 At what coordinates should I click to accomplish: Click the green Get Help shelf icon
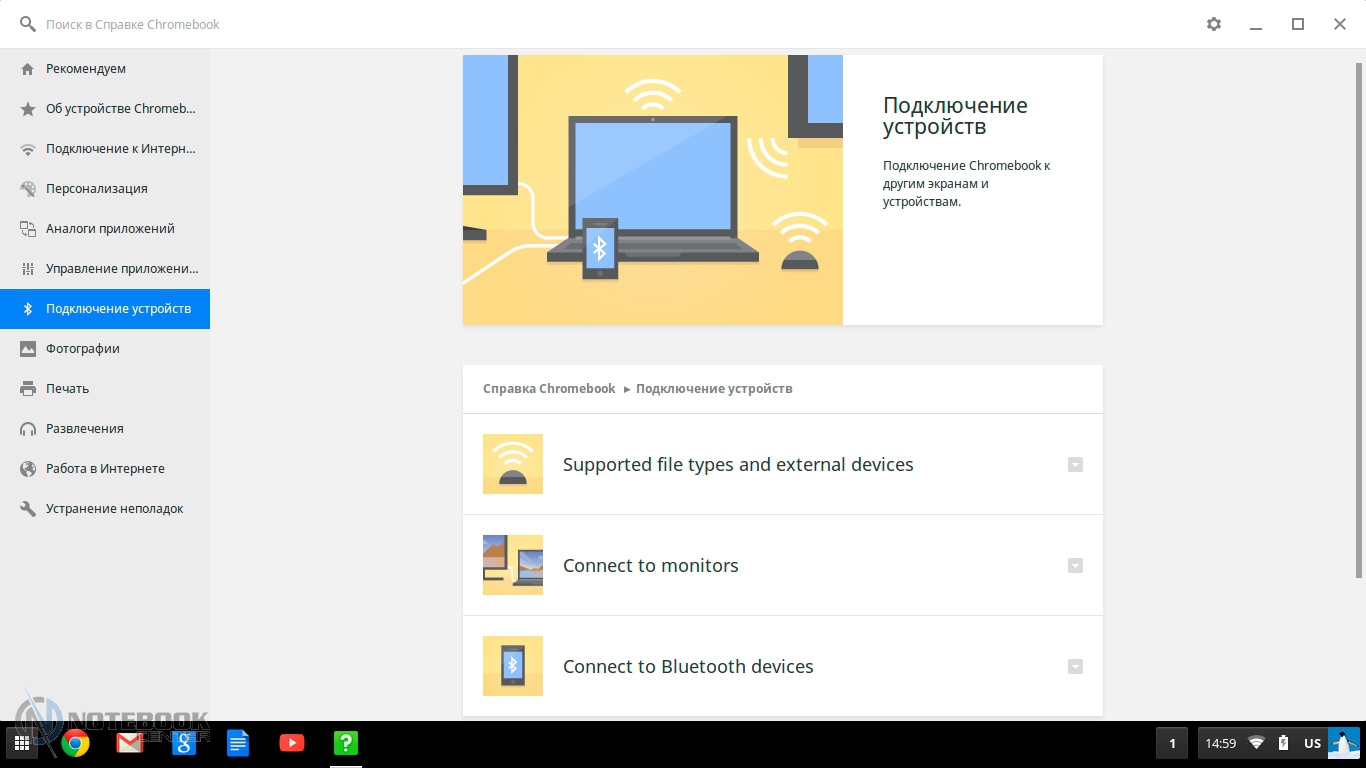click(345, 742)
